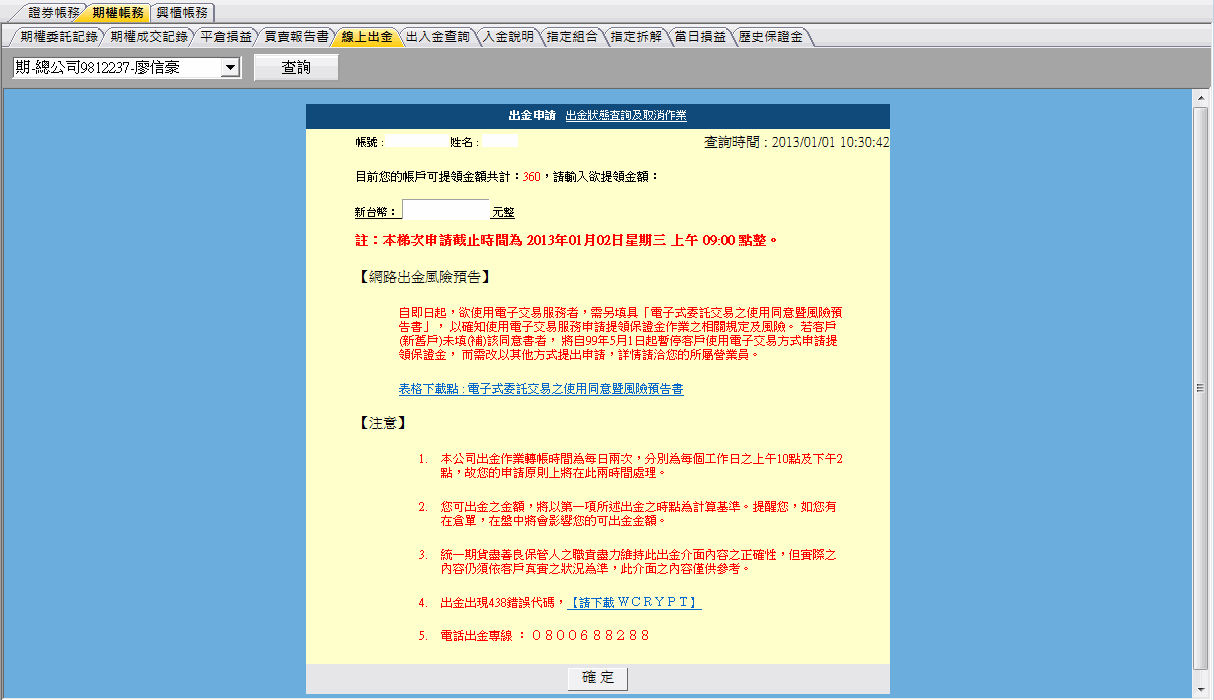The height and width of the screenshot is (700, 1214).
Task: Open the 歷史保證金 tab
Action: [770, 37]
